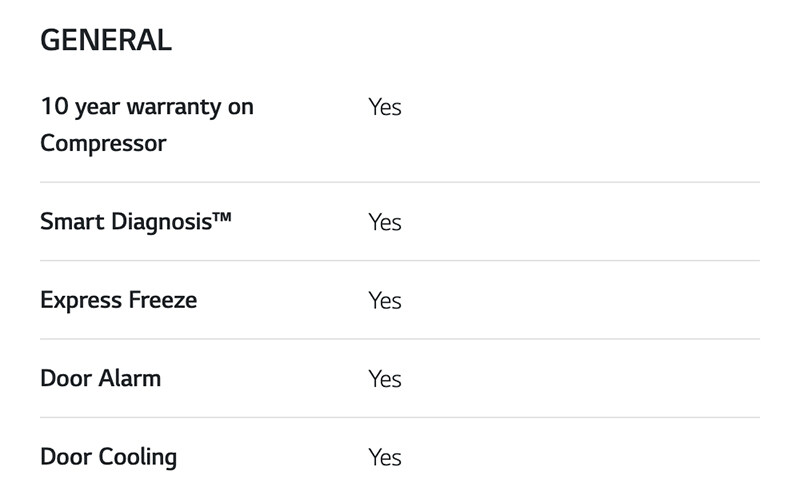Click Yes value for Compressor warranty

(384, 107)
